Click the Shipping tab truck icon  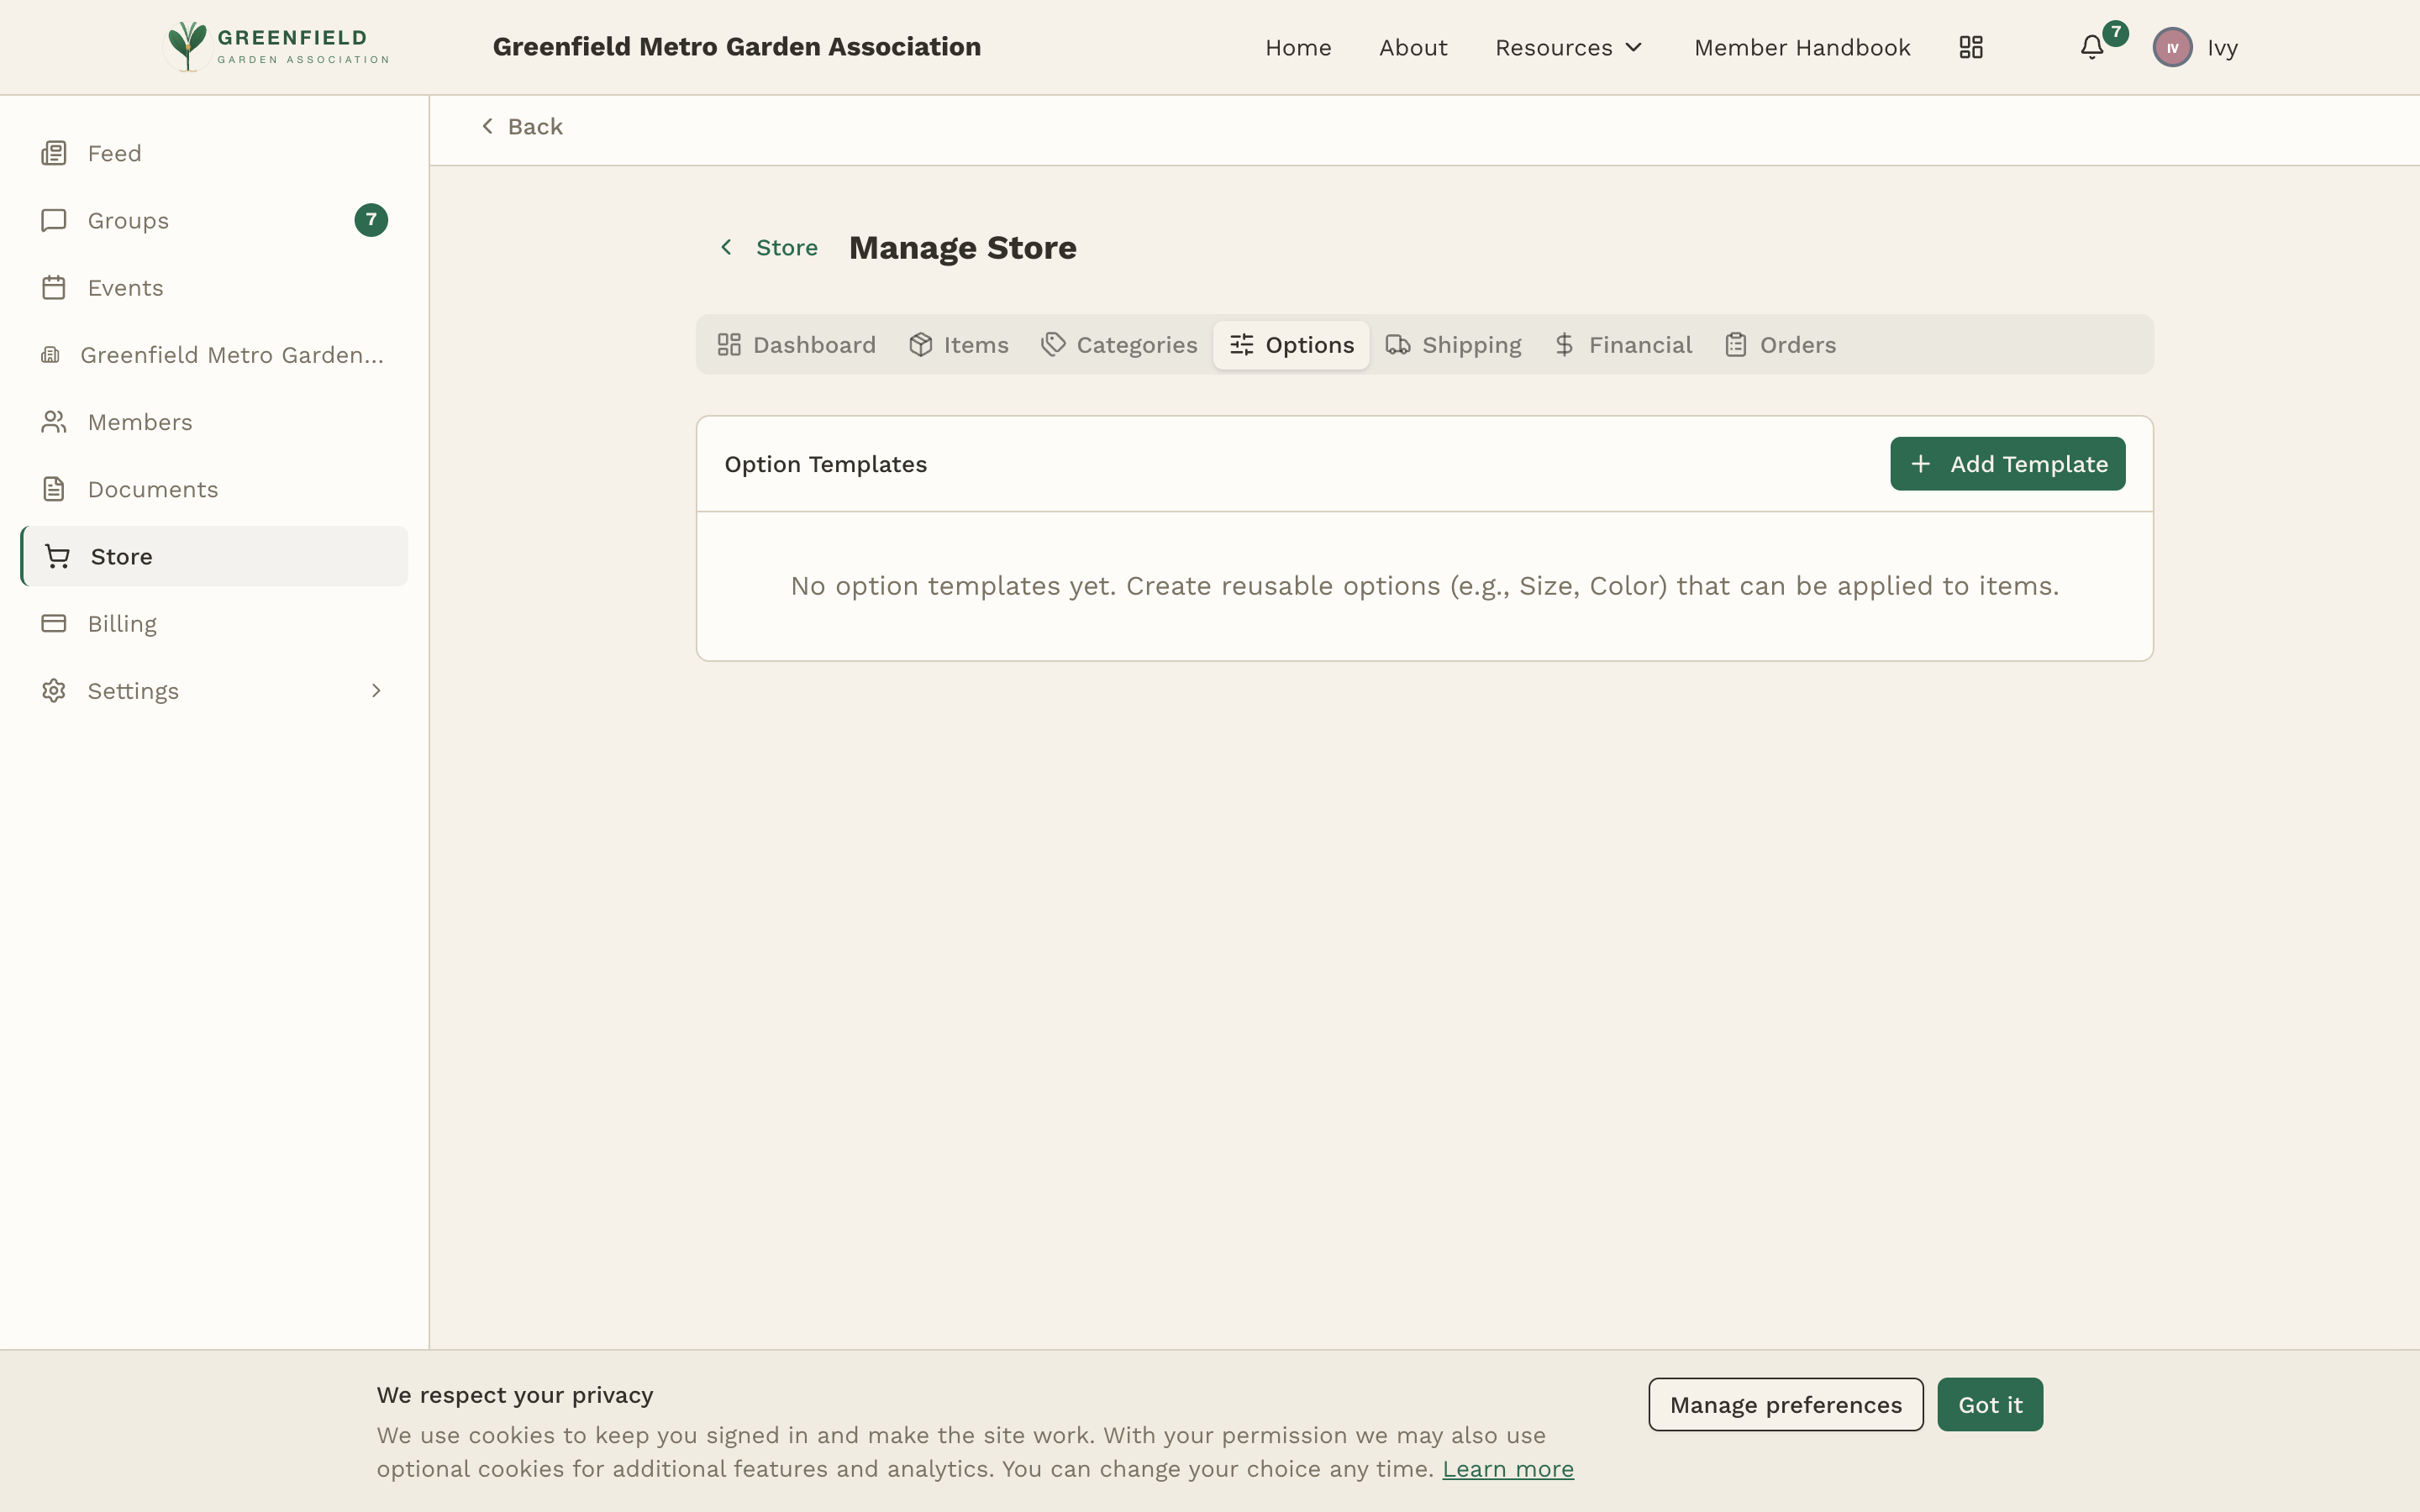(1398, 345)
